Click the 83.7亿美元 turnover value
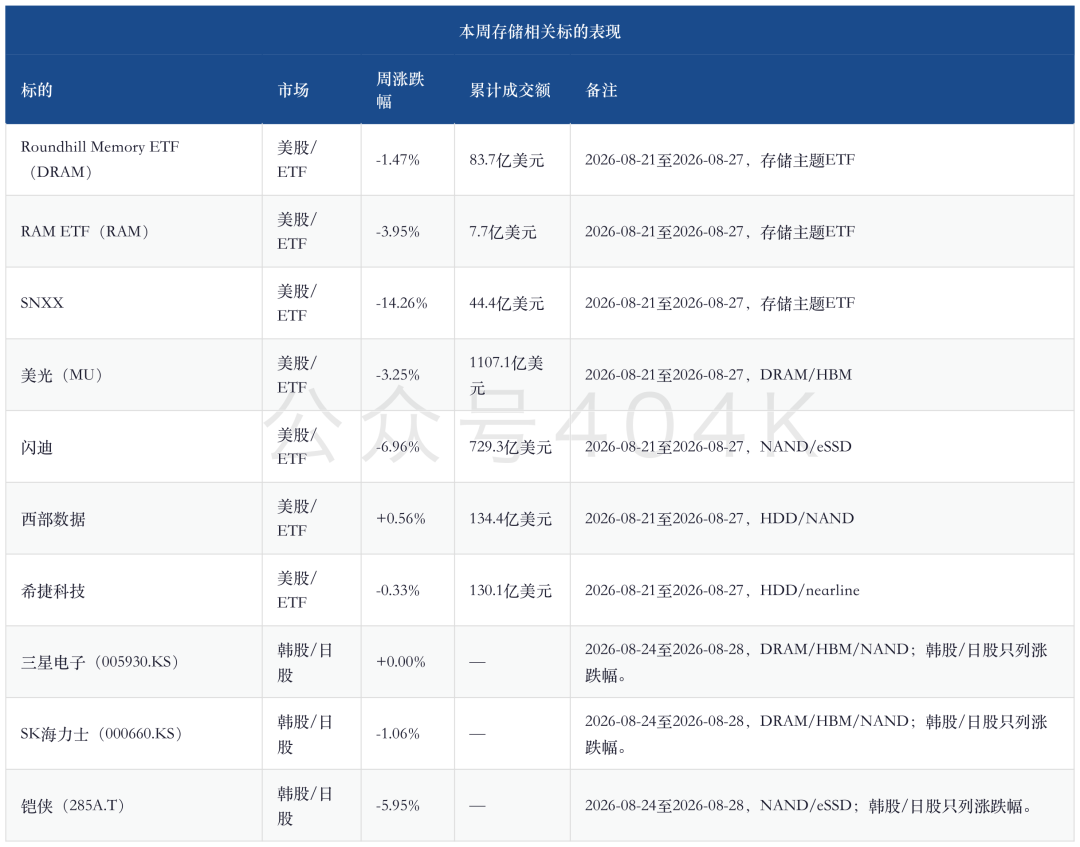 (506, 160)
